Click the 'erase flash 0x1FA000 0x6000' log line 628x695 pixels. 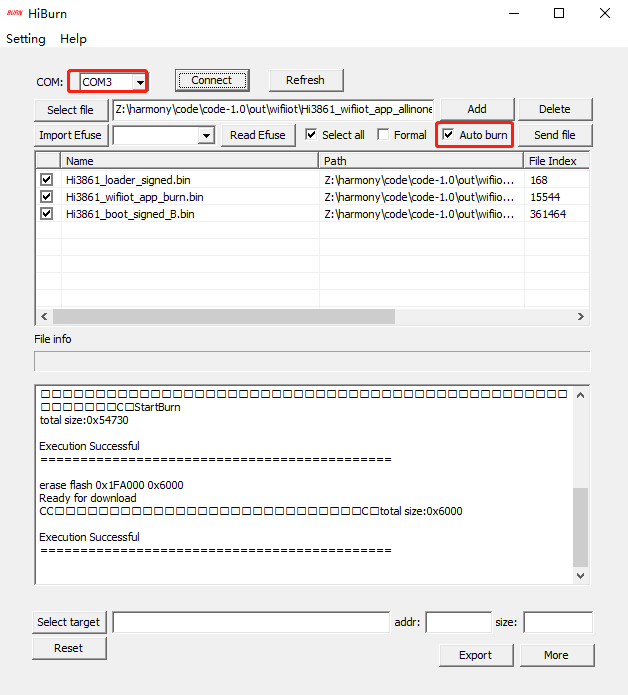[x=111, y=485]
